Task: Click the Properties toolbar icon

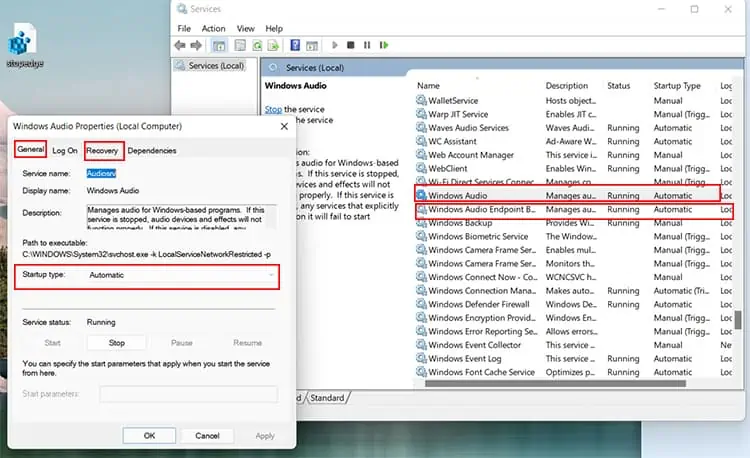Action: (240, 45)
